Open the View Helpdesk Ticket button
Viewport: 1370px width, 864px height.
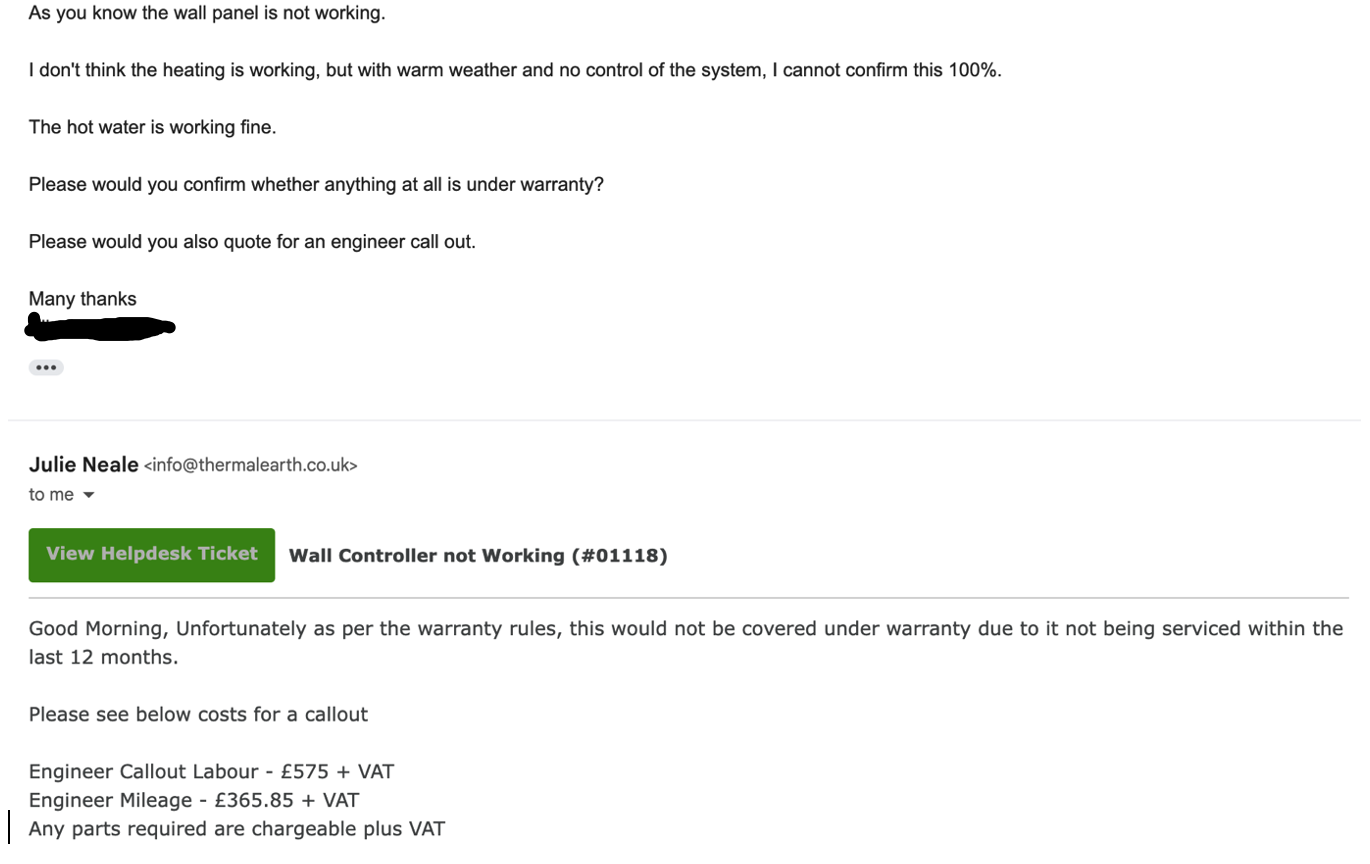152,555
